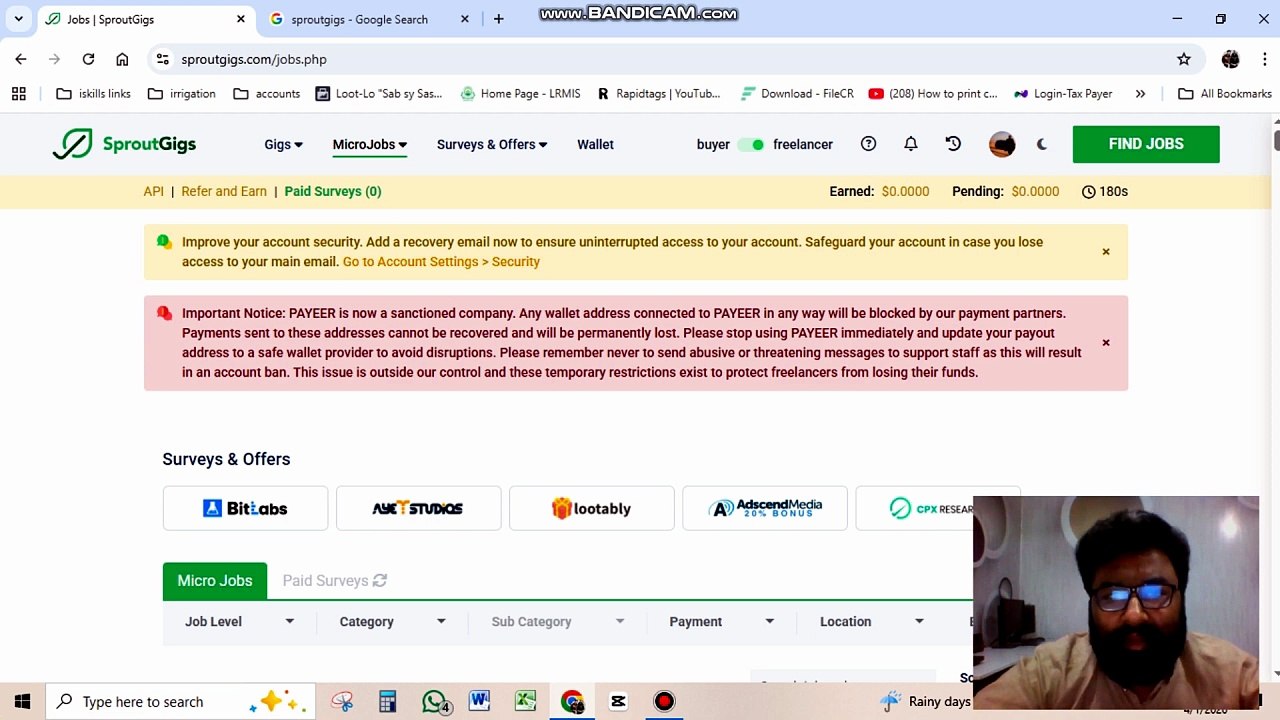Open the Location filter dropdown
Screen dimensions: 1280x720
(872, 622)
